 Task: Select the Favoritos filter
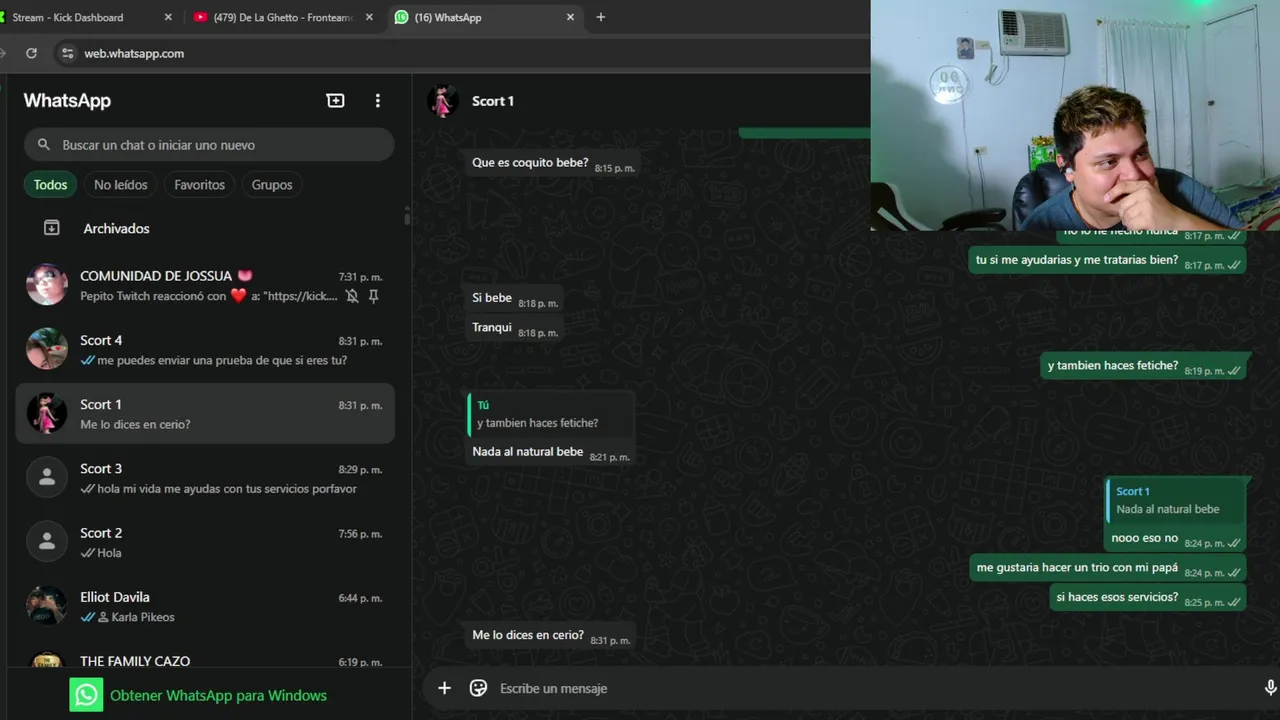(x=199, y=184)
